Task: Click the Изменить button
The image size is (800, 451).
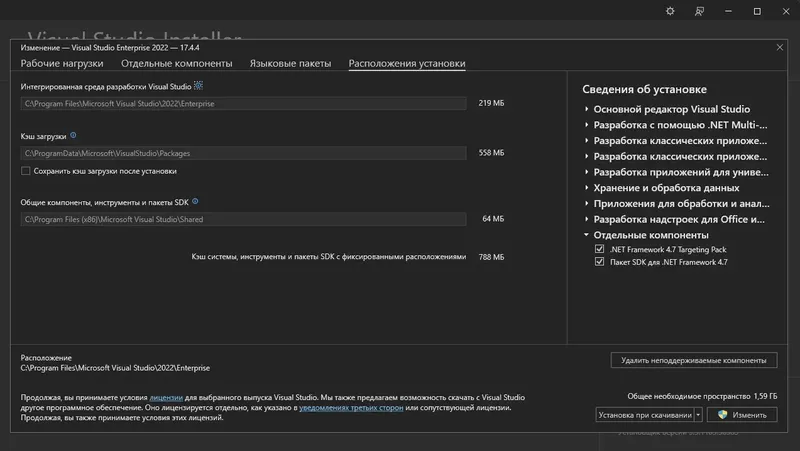Action: [742, 415]
